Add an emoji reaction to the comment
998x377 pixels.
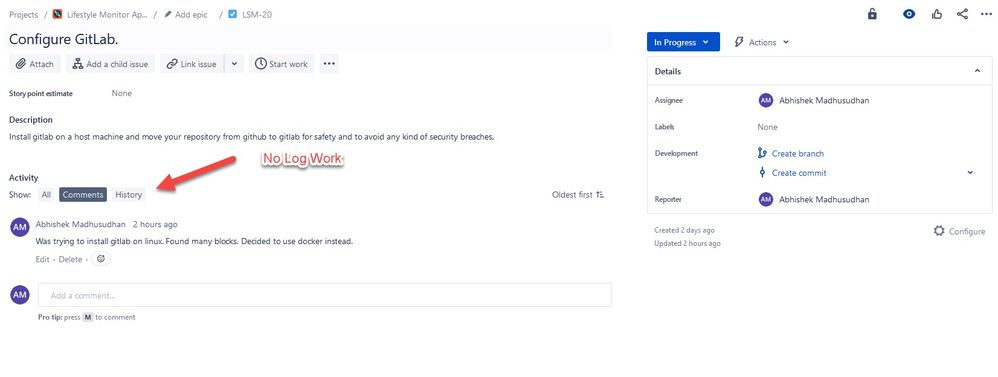click(101, 259)
